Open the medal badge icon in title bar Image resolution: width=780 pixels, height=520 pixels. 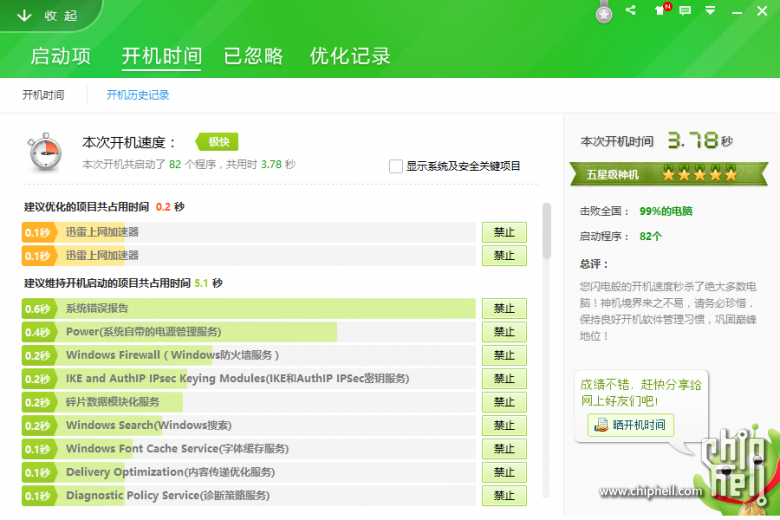point(604,12)
